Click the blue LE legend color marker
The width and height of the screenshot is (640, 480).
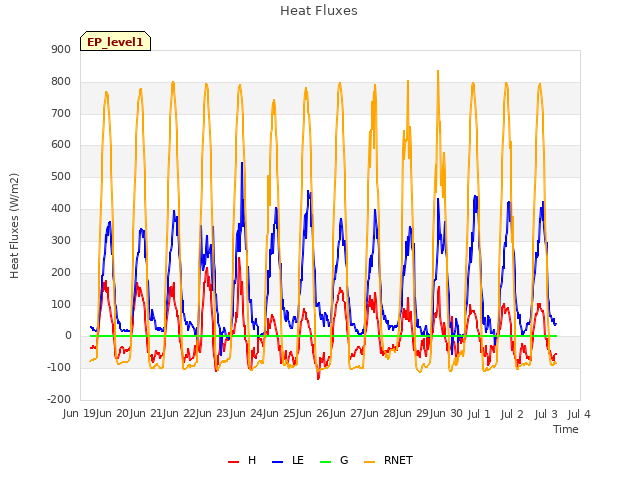(278, 462)
